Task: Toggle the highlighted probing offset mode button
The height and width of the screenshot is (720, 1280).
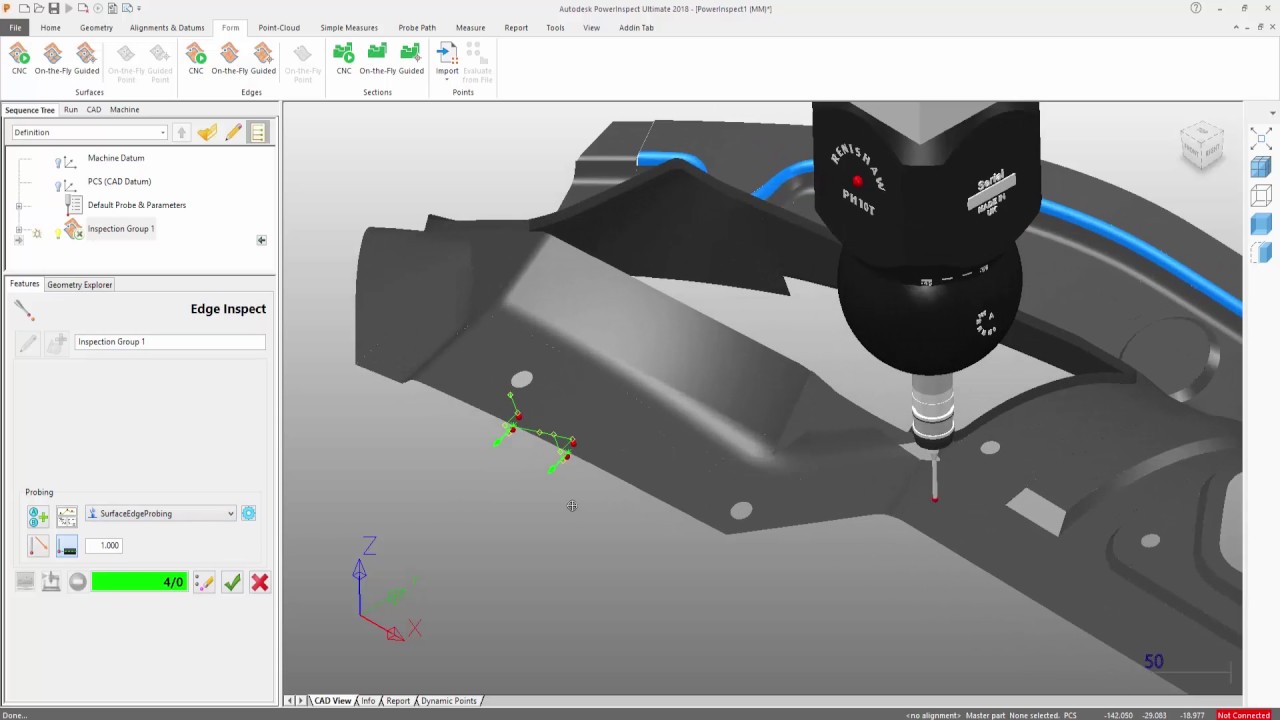Action: (67, 546)
